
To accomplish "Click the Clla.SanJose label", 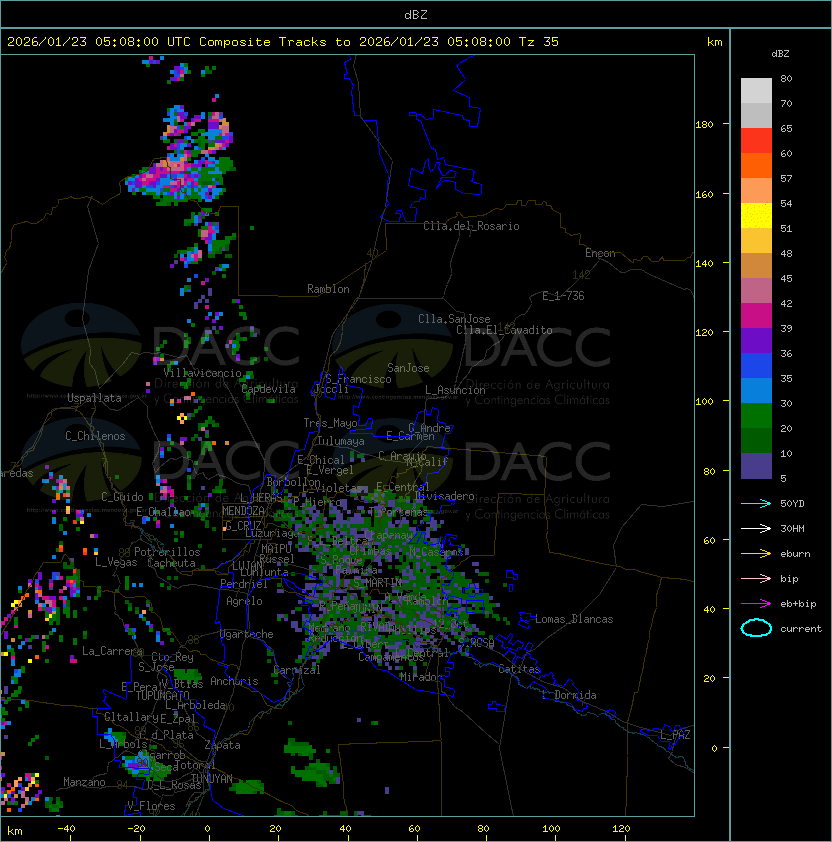I will [x=454, y=319].
